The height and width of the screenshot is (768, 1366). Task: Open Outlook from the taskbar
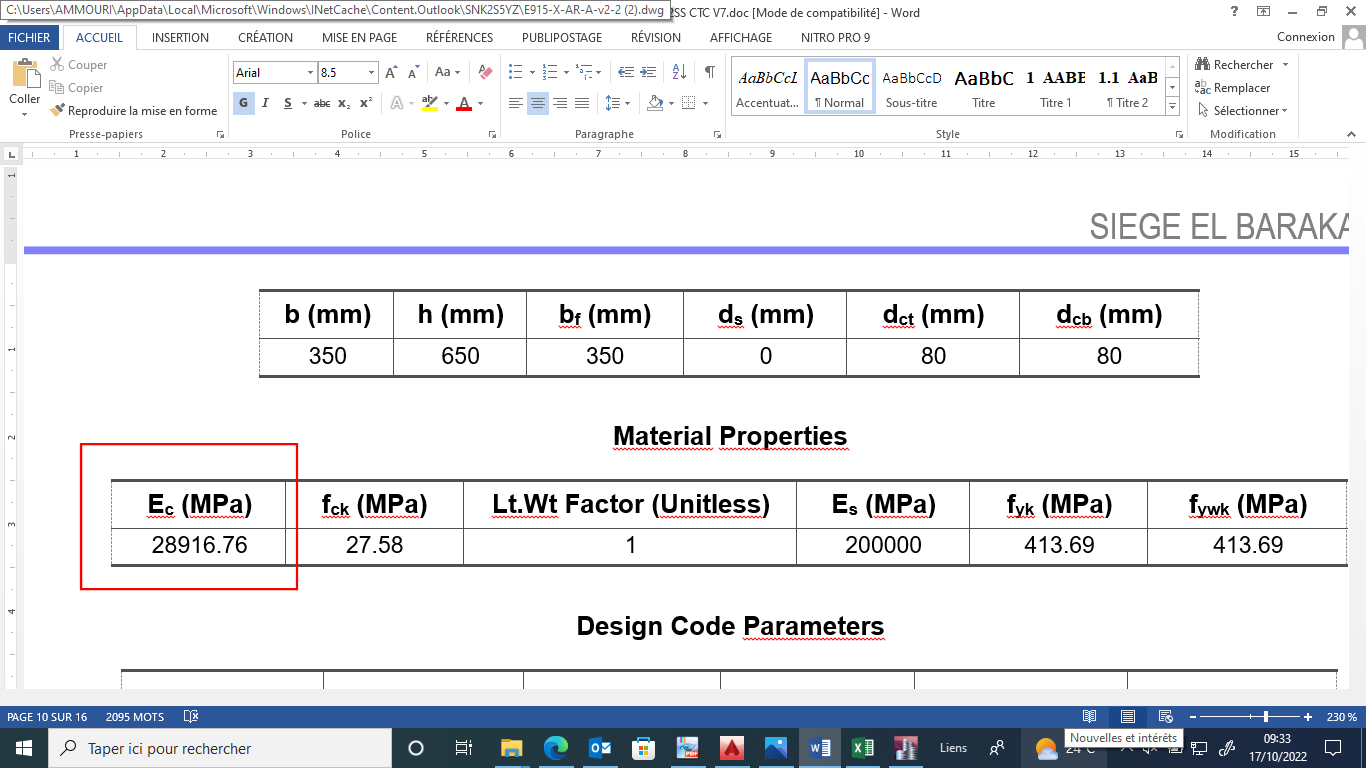click(600, 748)
